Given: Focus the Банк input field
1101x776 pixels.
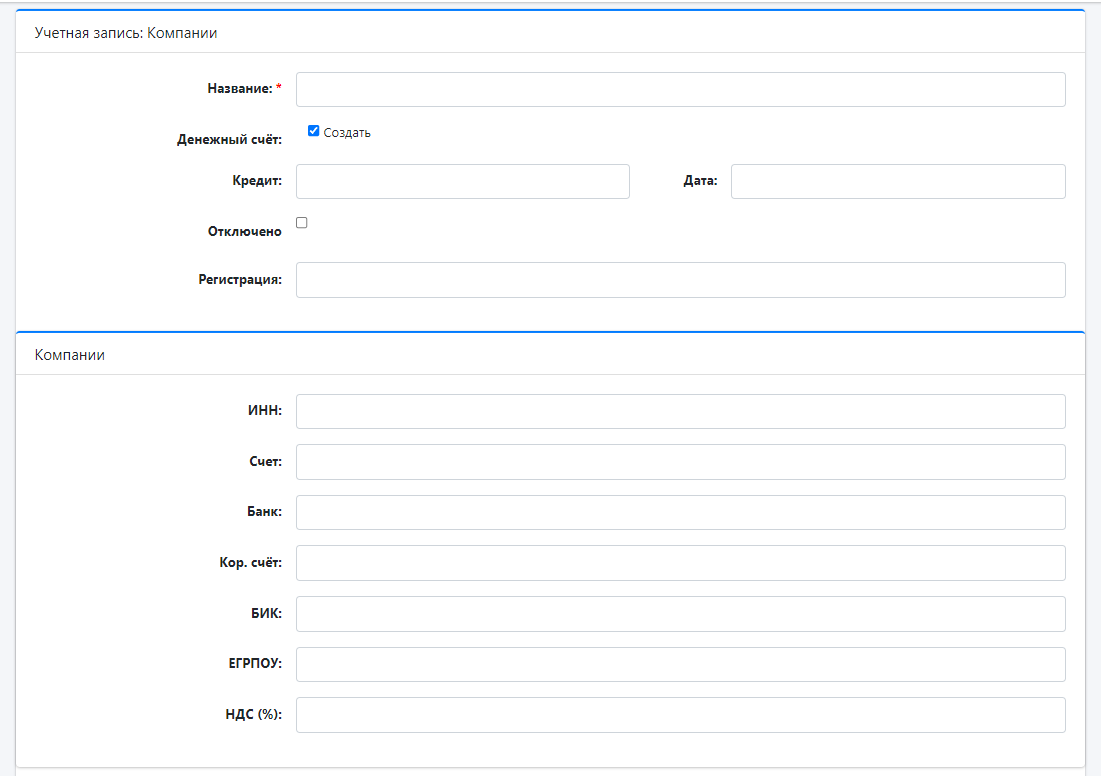Looking at the screenshot, I should click(680, 512).
